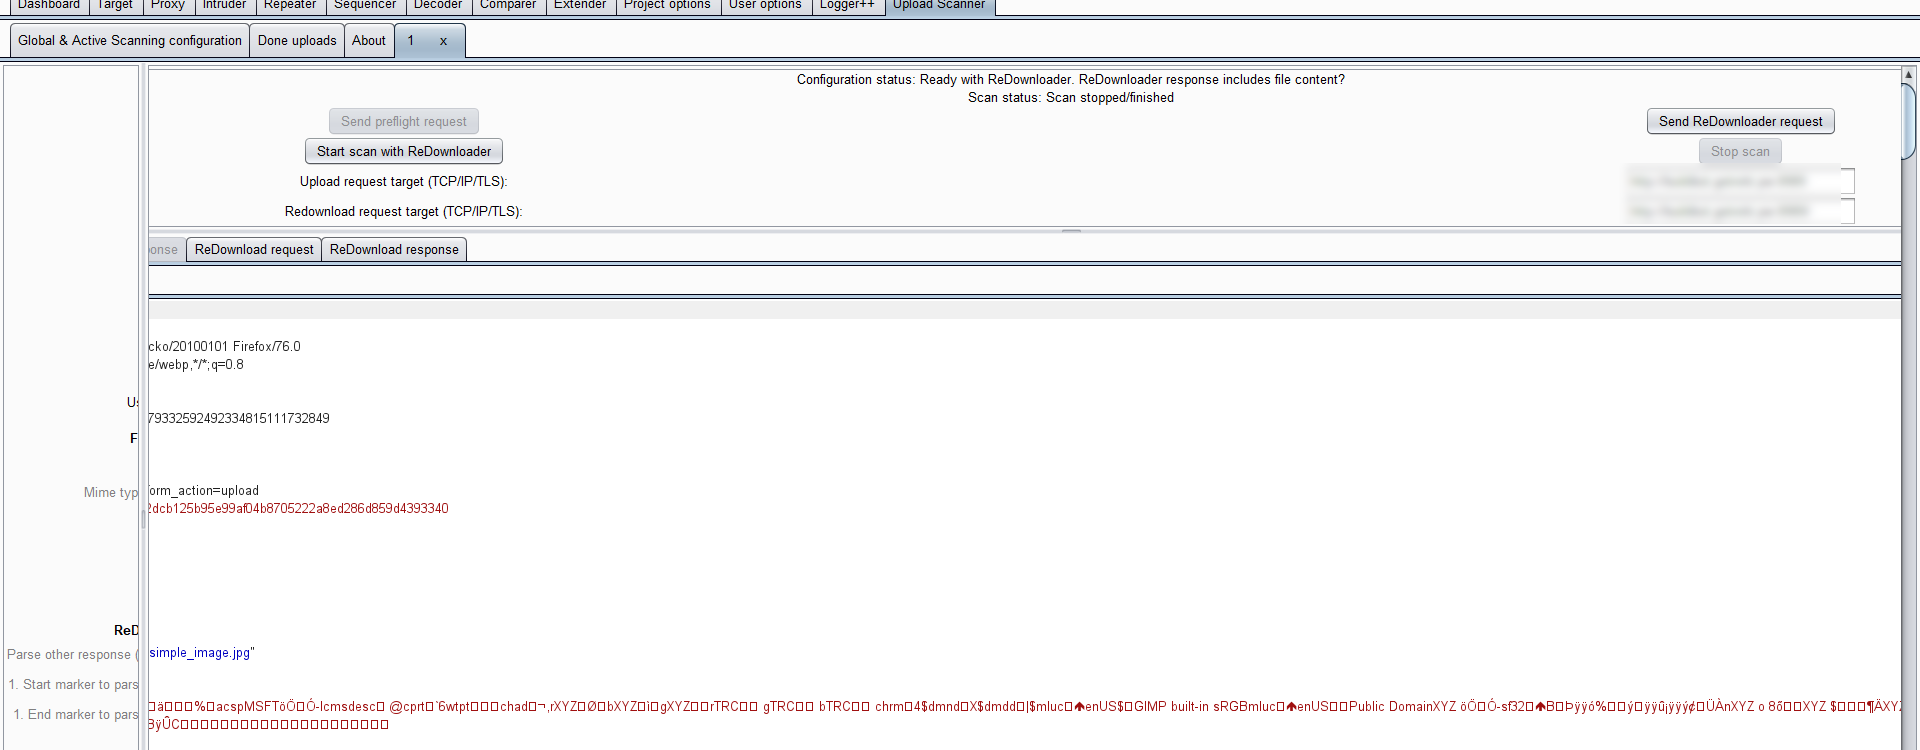Click the Redownload request target input field
The image size is (1920, 750).
point(1742,211)
